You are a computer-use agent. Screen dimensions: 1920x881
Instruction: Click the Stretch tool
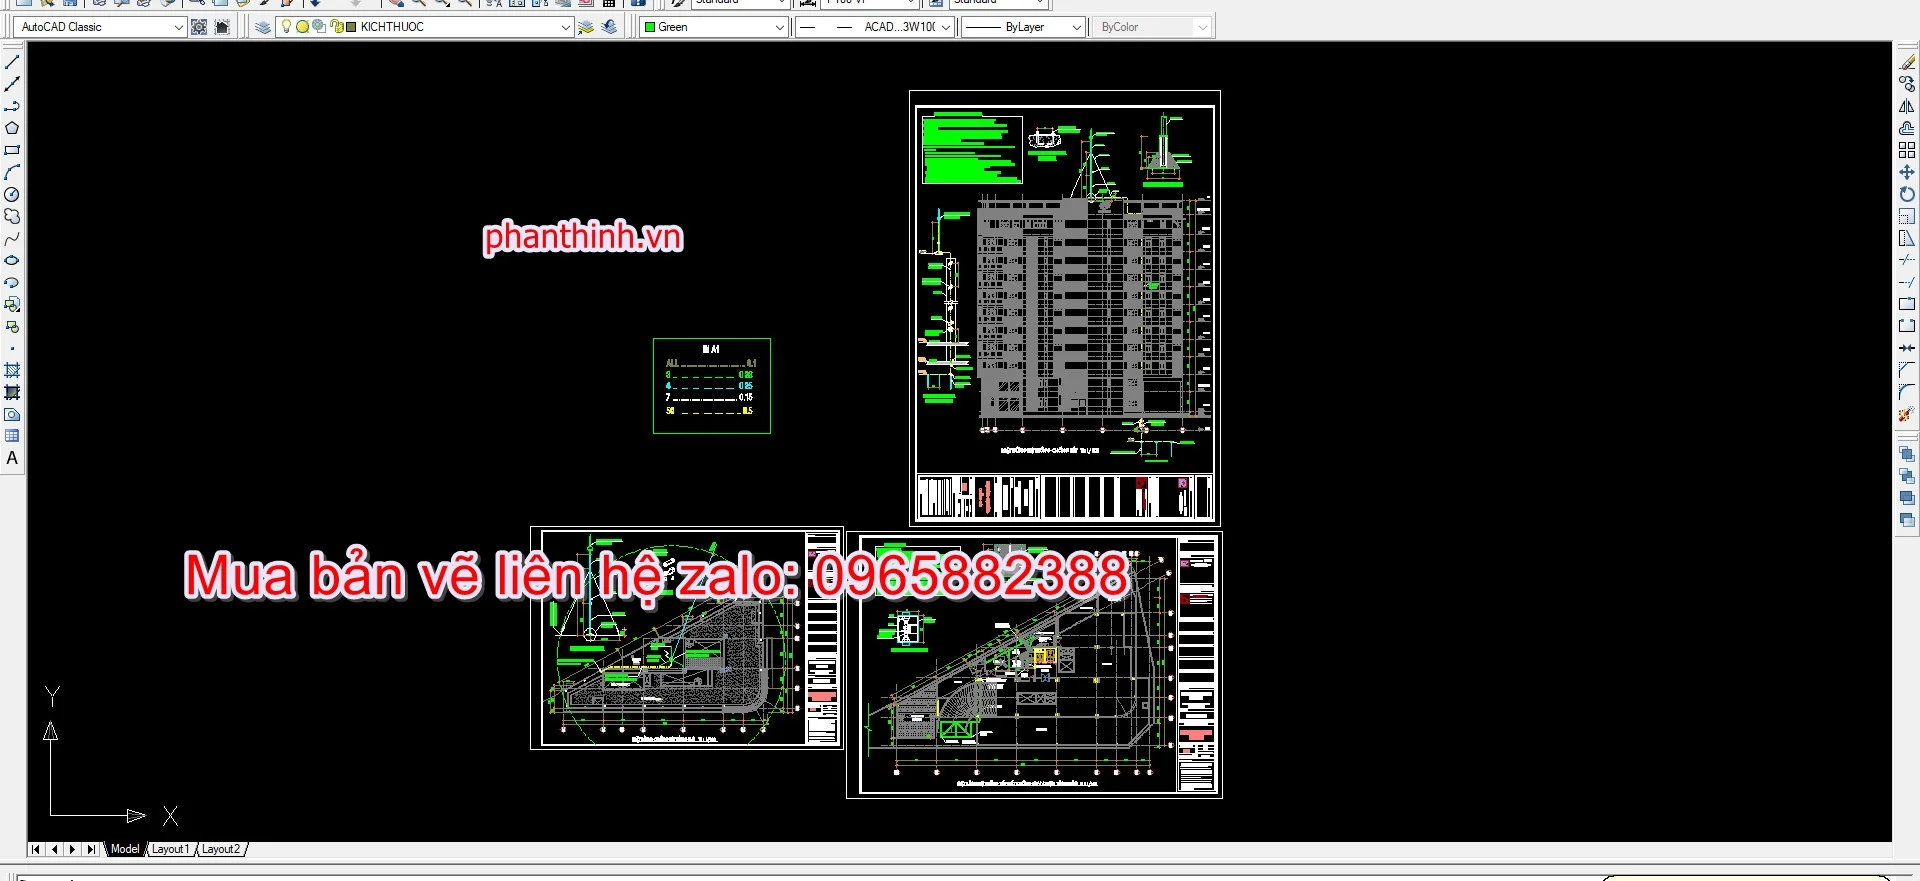(1907, 238)
